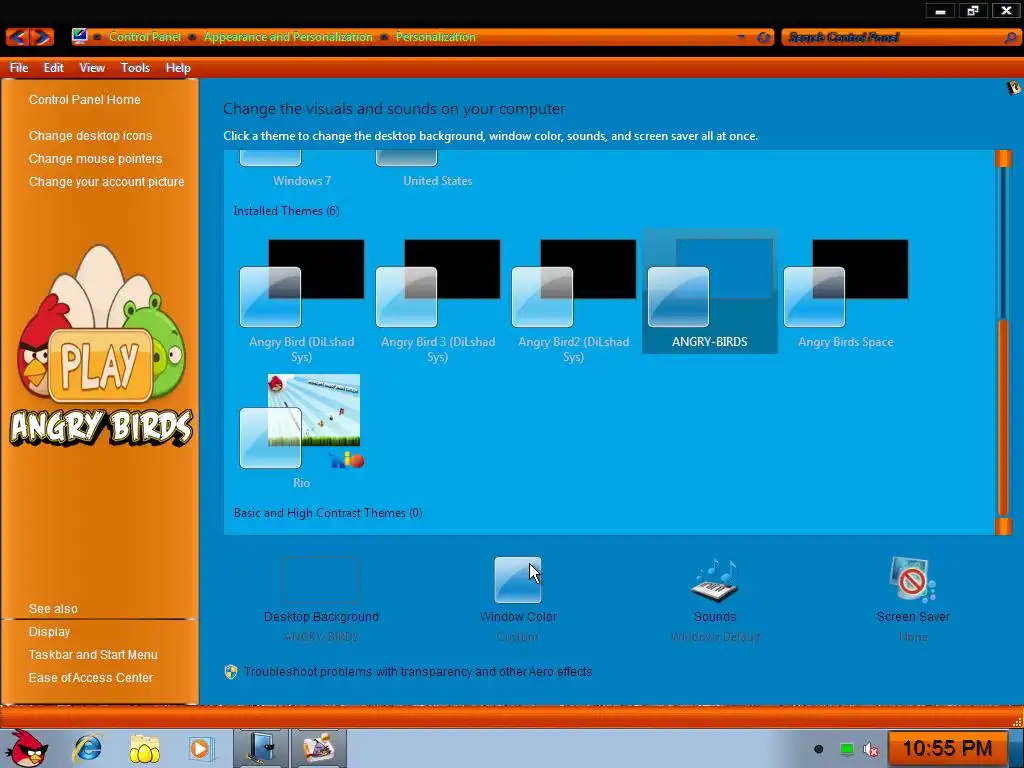Select the ANGRY-BIRDS theme
Screen dimensions: 1024x768
click(x=710, y=292)
